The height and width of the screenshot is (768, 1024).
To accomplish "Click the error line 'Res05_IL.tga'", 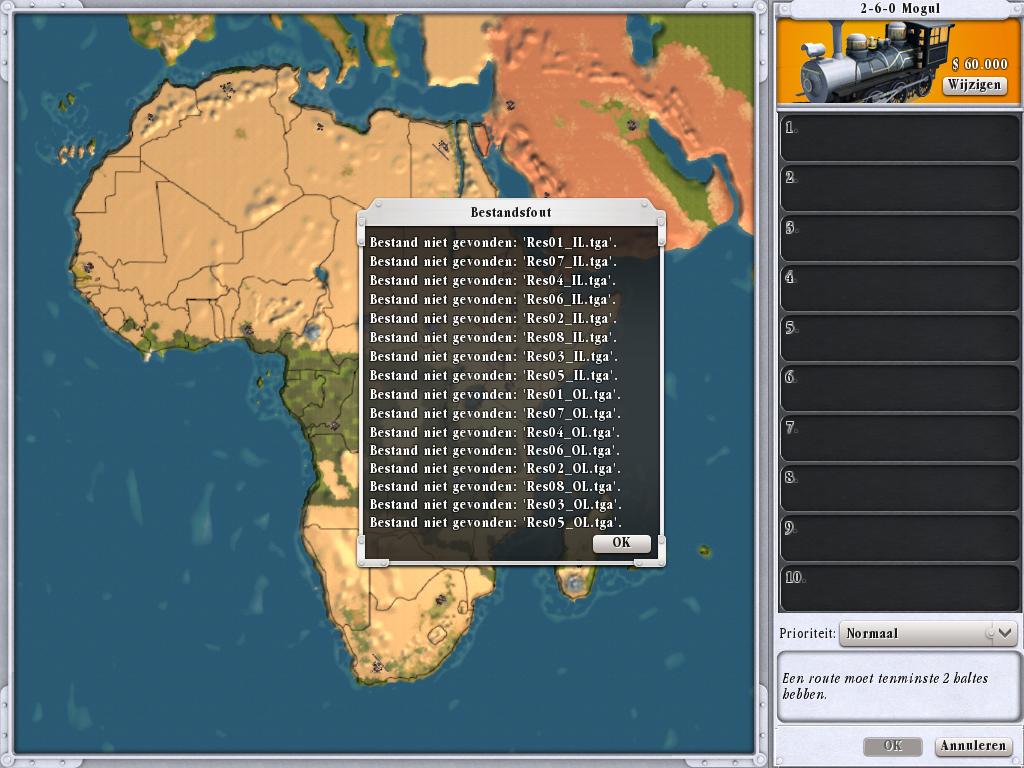I will click(493, 376).
